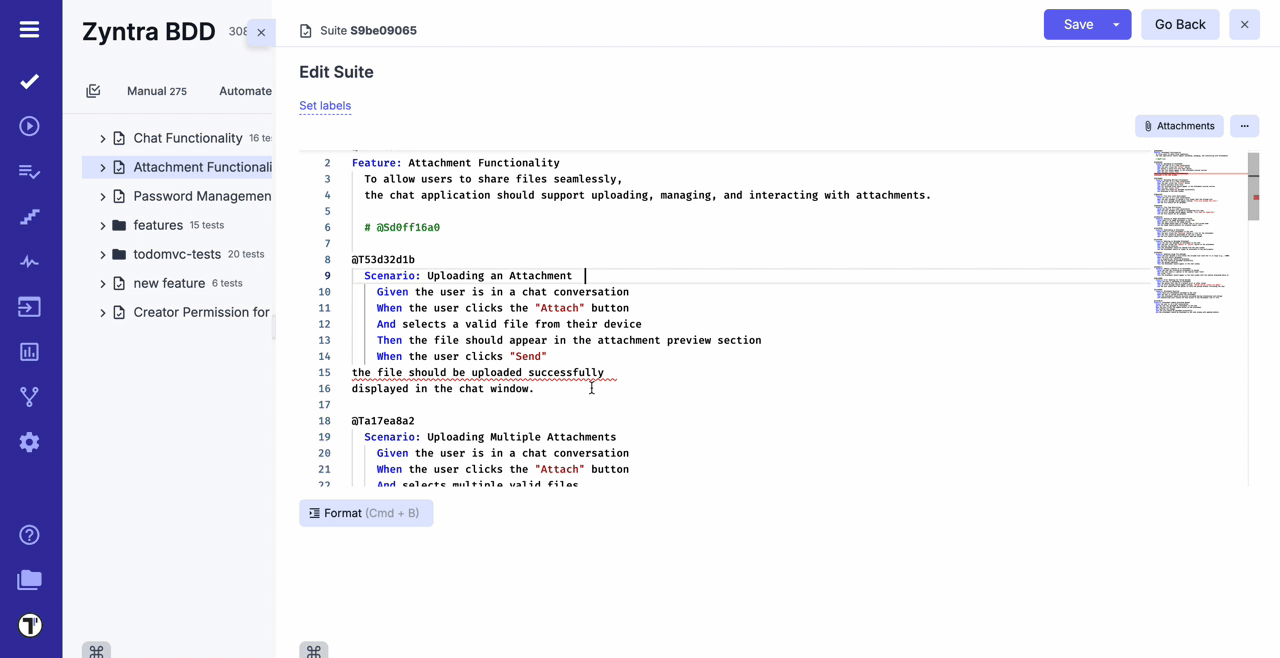Click the file icon of Chat Functionality

(119, 138)
